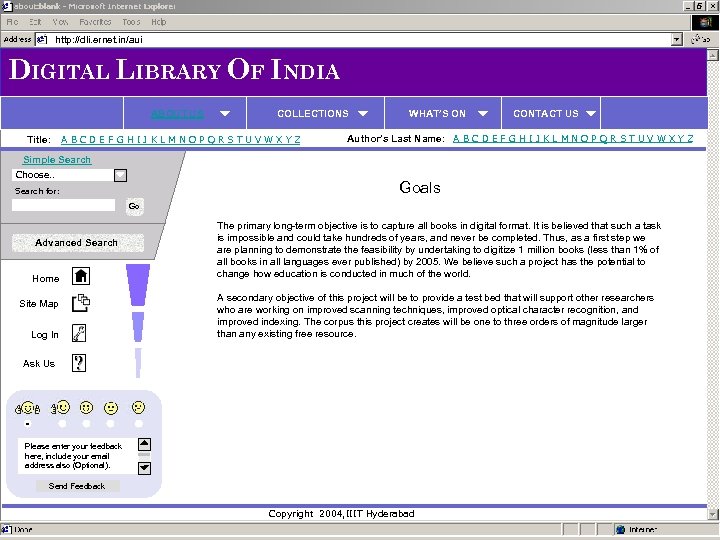Click the page scrollbar down arrow
This screenshot has height=540, width=720.
point(713,514)
